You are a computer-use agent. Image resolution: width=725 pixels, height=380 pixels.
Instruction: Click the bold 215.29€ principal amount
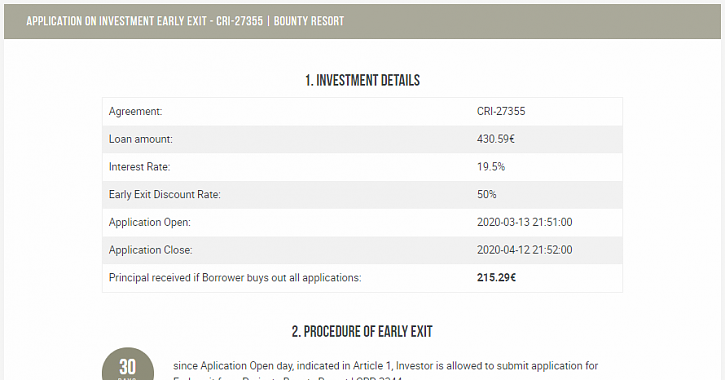tap(496, 278)
